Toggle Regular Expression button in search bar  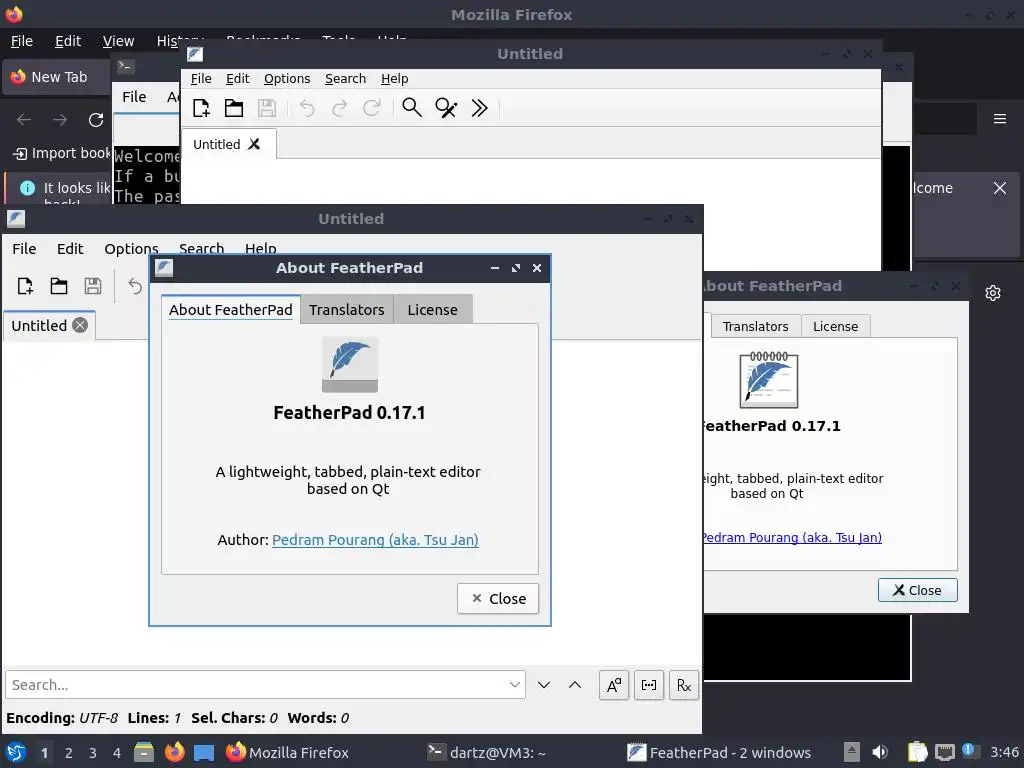[x=684, y=685]
